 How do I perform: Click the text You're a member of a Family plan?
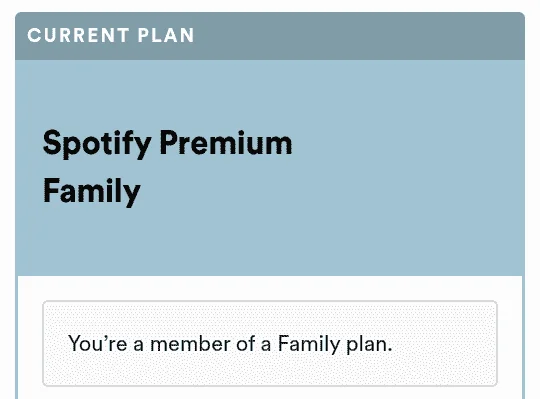pyautogui.click(x=230, y=344)
